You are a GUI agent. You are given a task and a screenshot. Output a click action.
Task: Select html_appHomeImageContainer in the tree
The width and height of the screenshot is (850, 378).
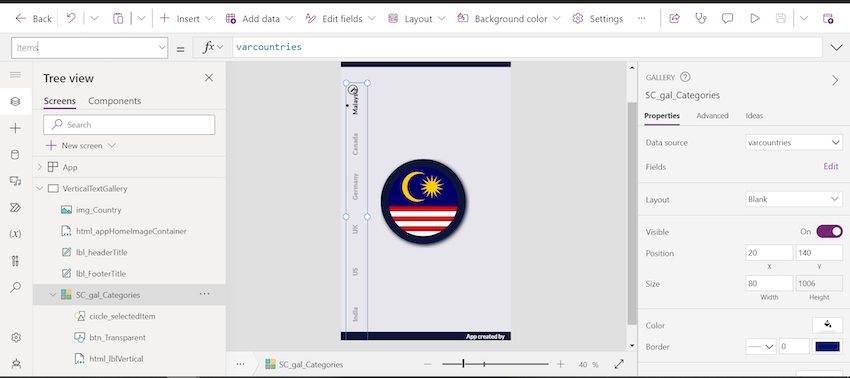pos(131,231)
